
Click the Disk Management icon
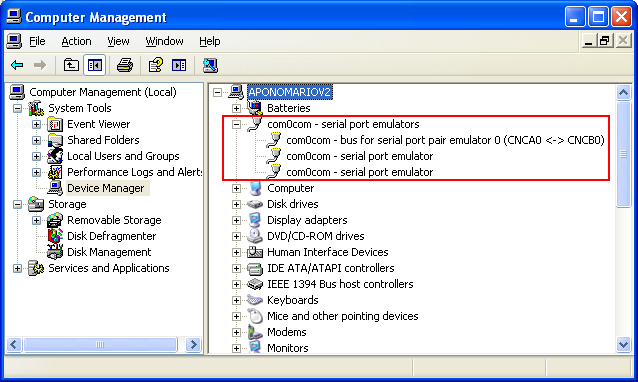[x=55, y=252]
